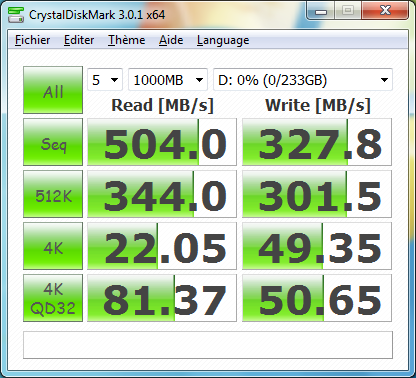
Task: Start the 512K benchmark test
Action: (x=53, y=194)
